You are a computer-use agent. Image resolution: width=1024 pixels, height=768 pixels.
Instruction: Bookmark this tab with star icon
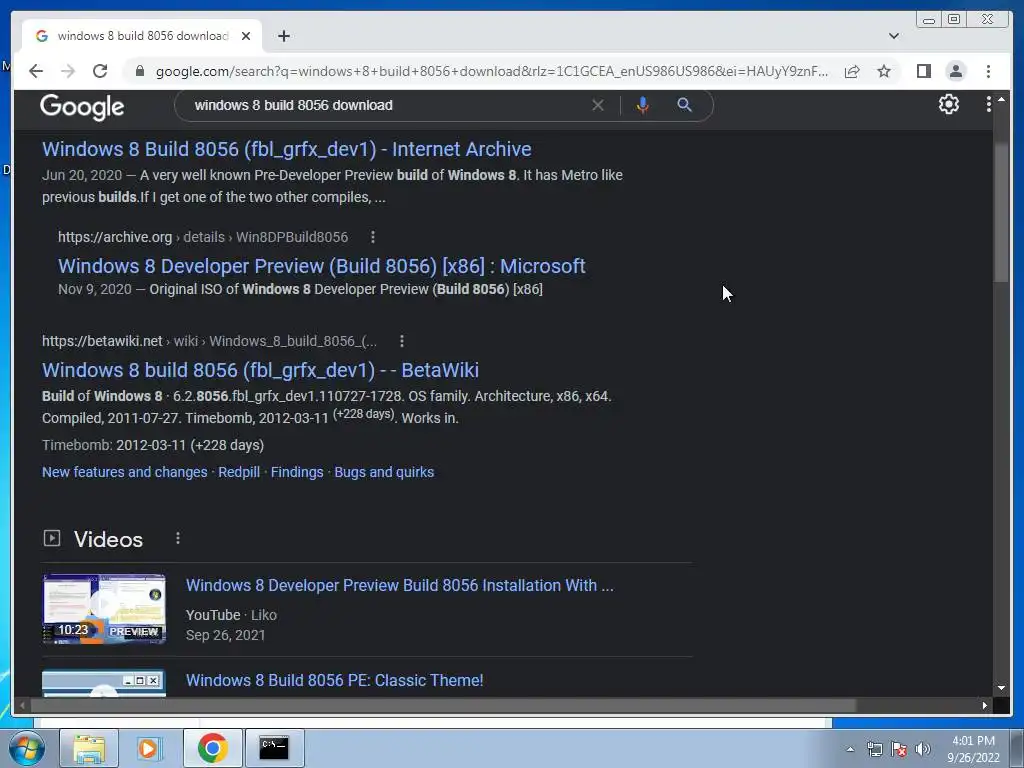click(x=884, y=71)
